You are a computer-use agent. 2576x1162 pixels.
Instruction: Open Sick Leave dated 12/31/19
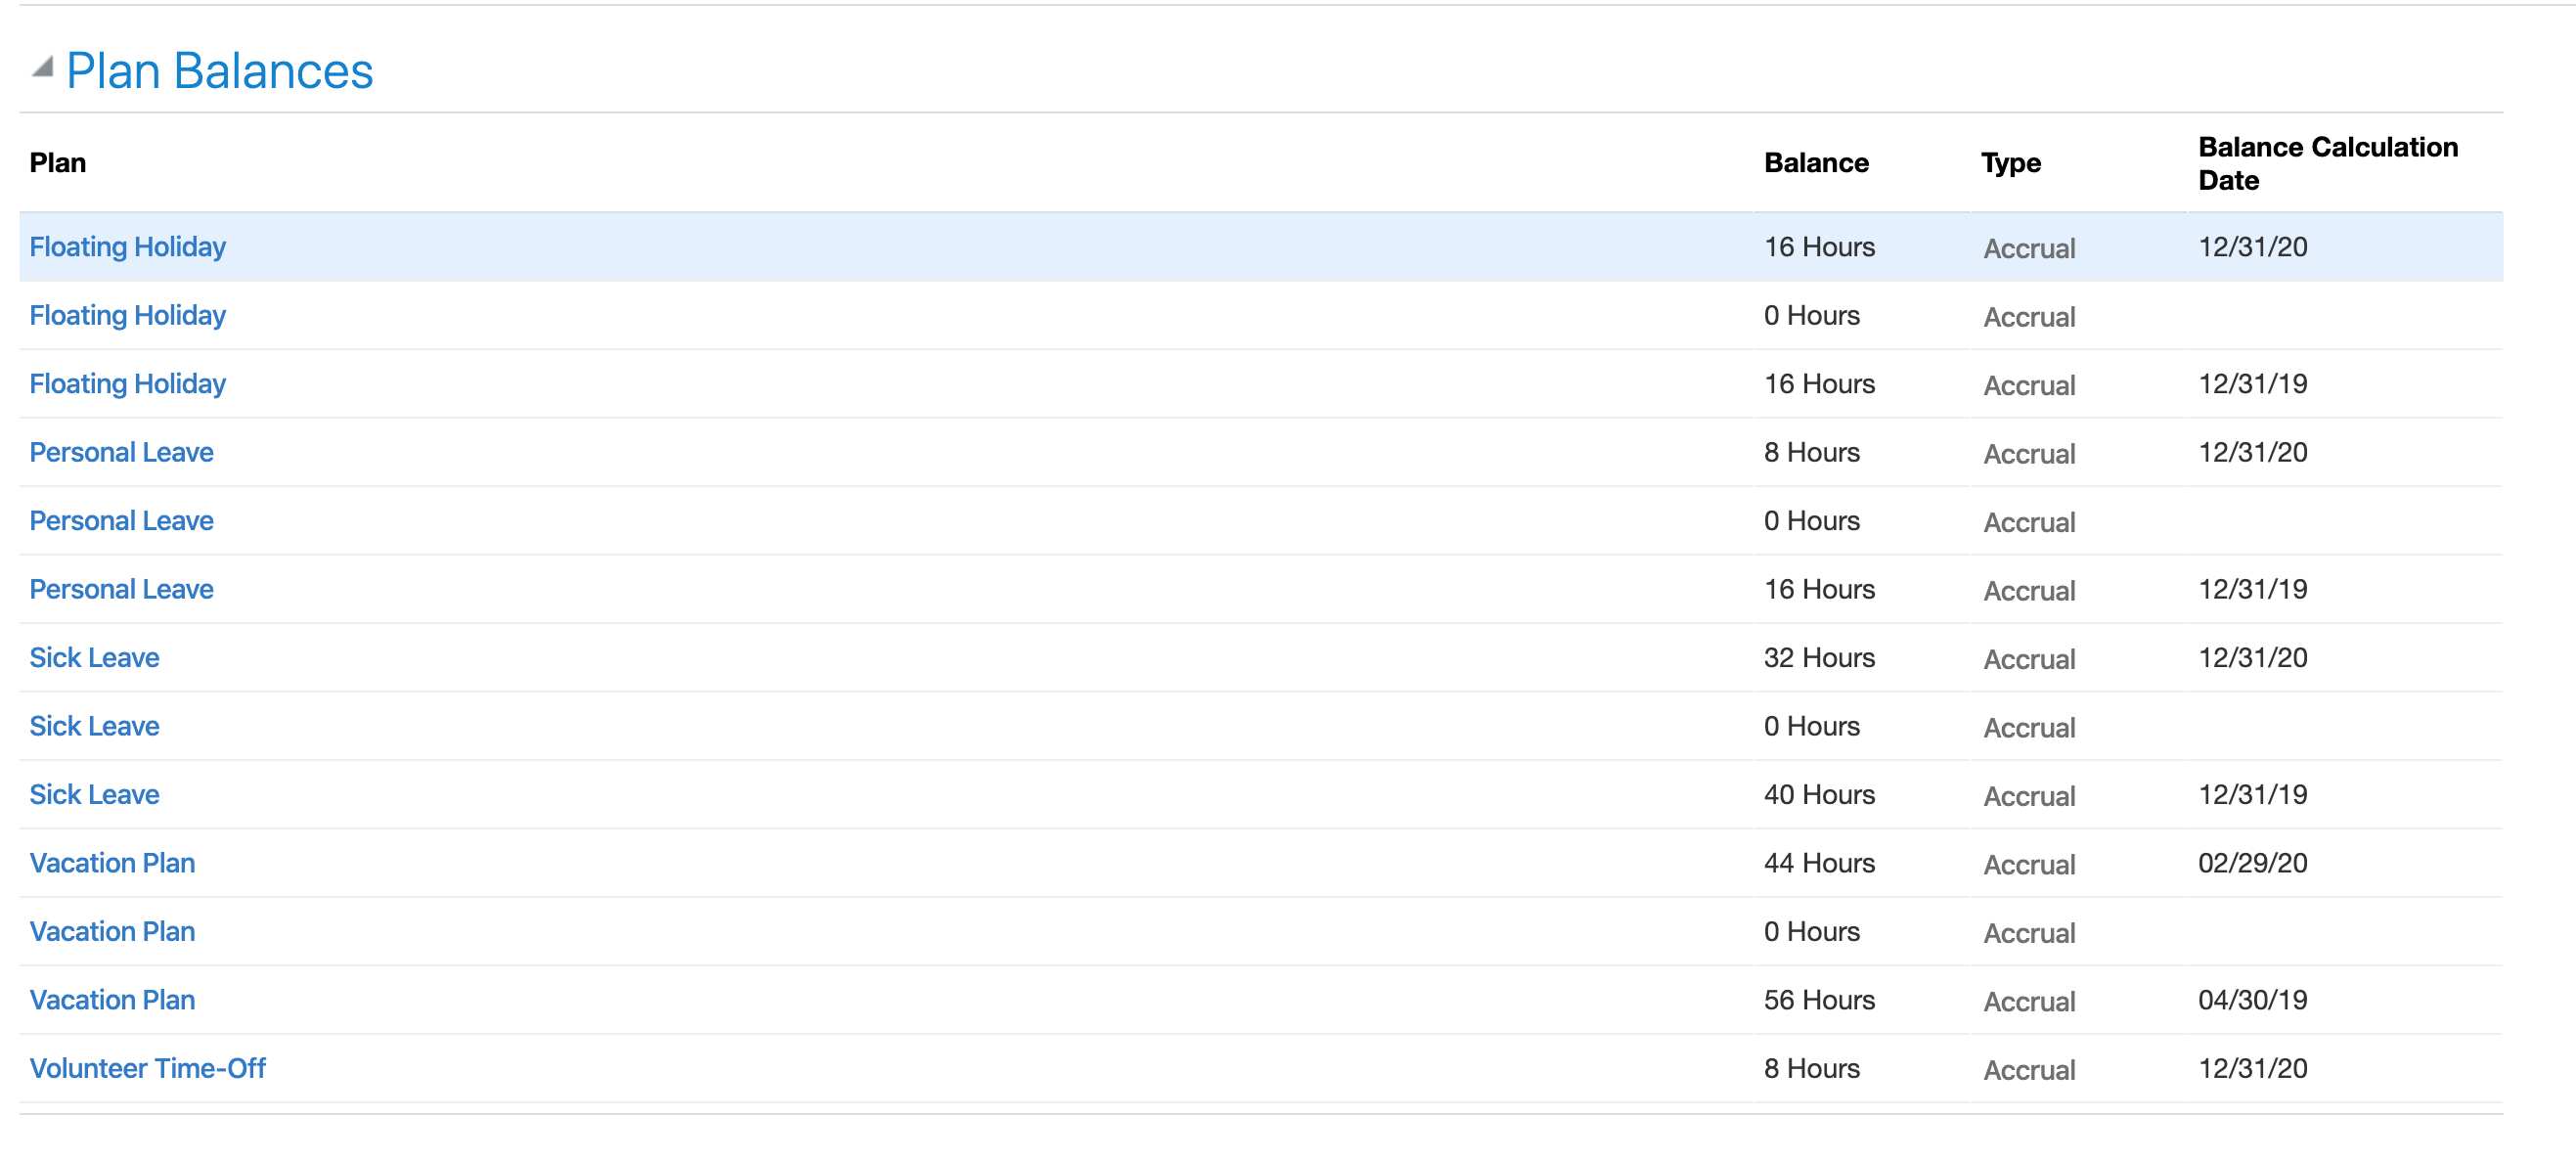pyautogui.click(x=95, y=795)
